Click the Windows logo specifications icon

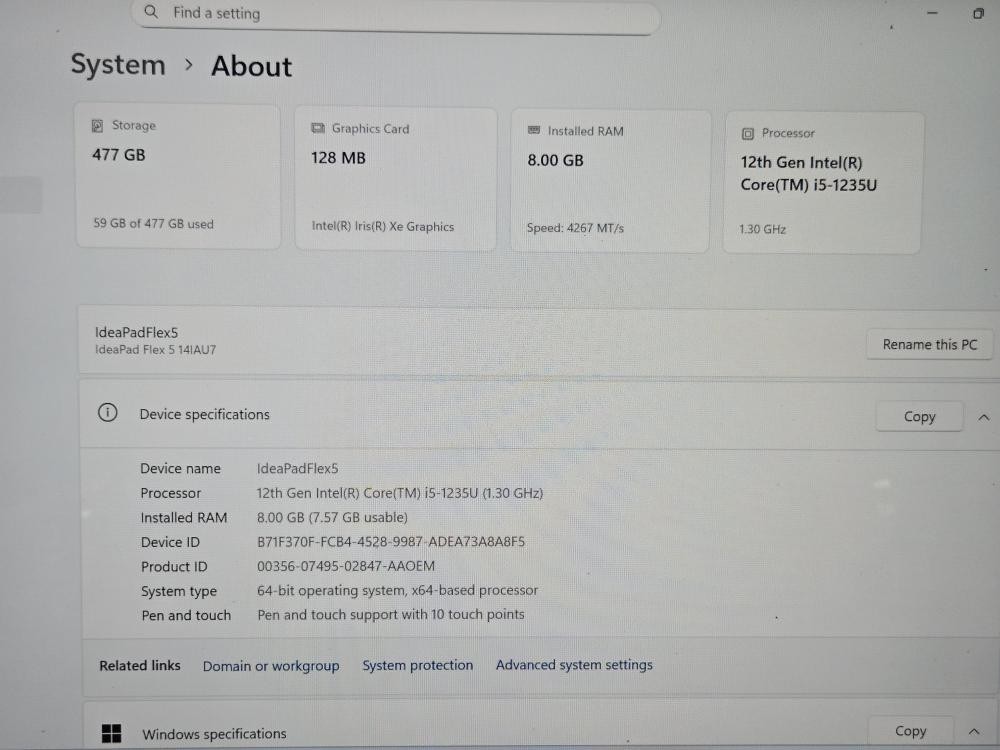(111, 733)
